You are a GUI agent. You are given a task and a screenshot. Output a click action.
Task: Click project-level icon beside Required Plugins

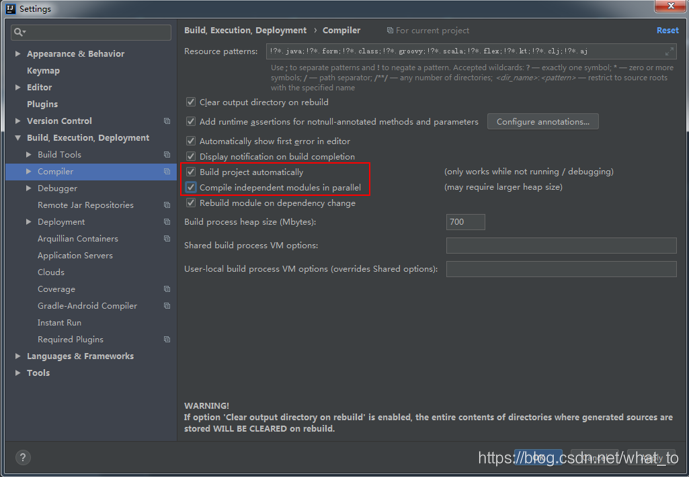[x=167, y=340]
